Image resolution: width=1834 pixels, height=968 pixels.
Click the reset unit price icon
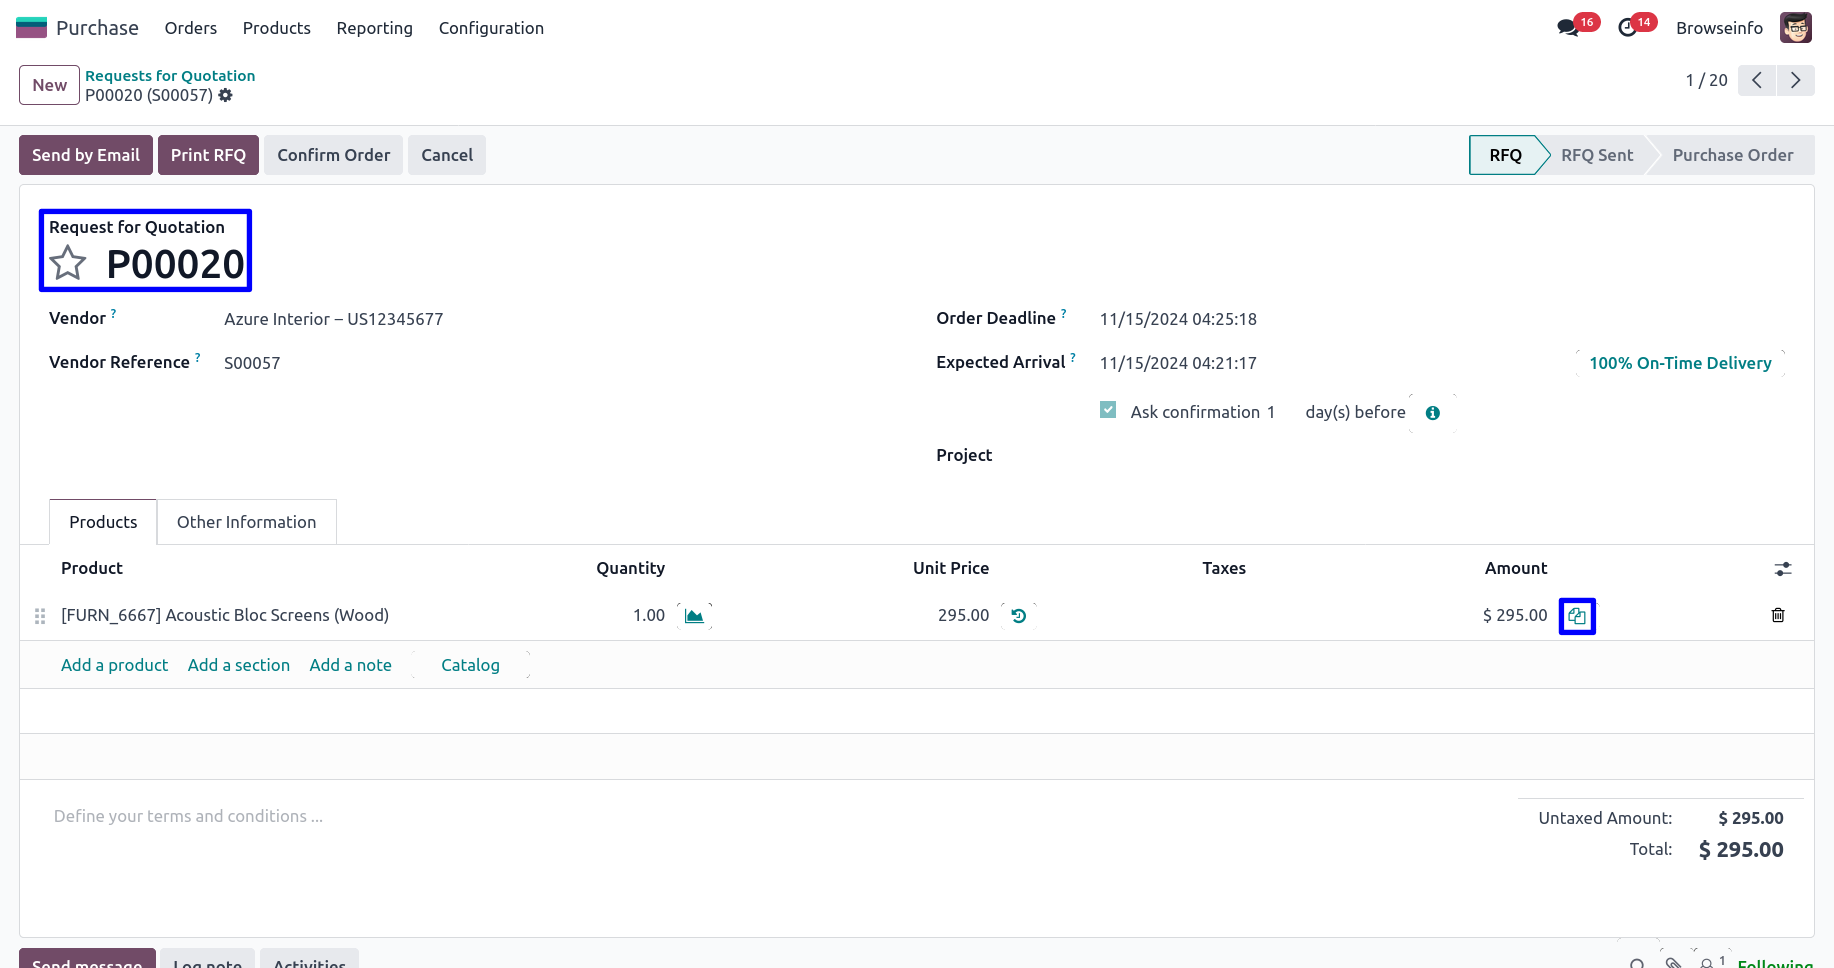(x=1019, y=616)
